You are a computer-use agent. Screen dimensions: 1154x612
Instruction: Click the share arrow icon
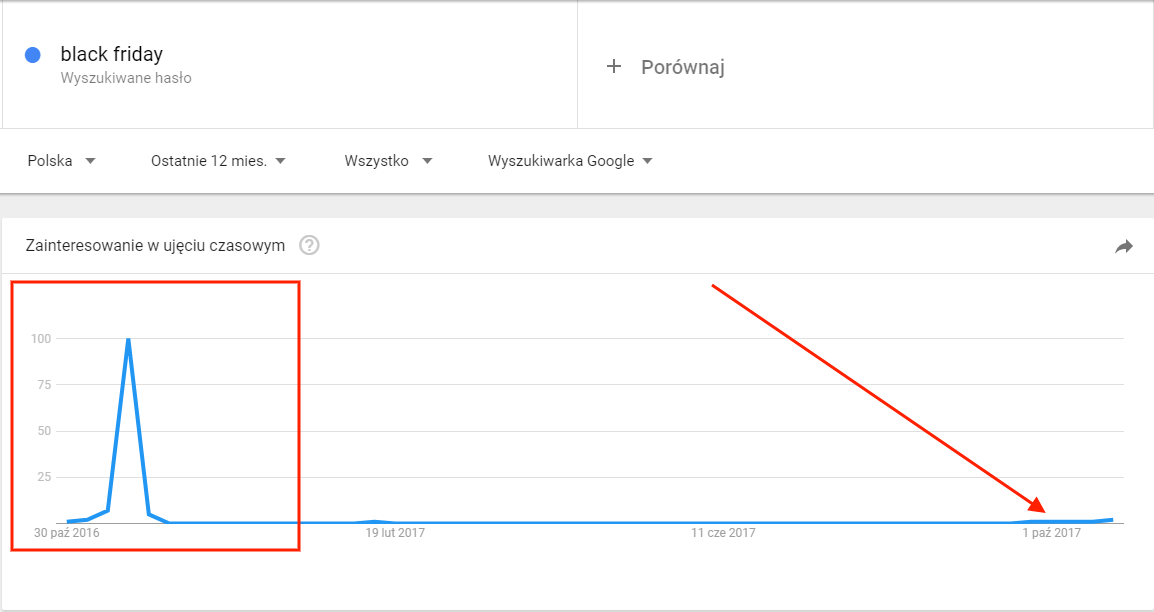[1124, 246]
